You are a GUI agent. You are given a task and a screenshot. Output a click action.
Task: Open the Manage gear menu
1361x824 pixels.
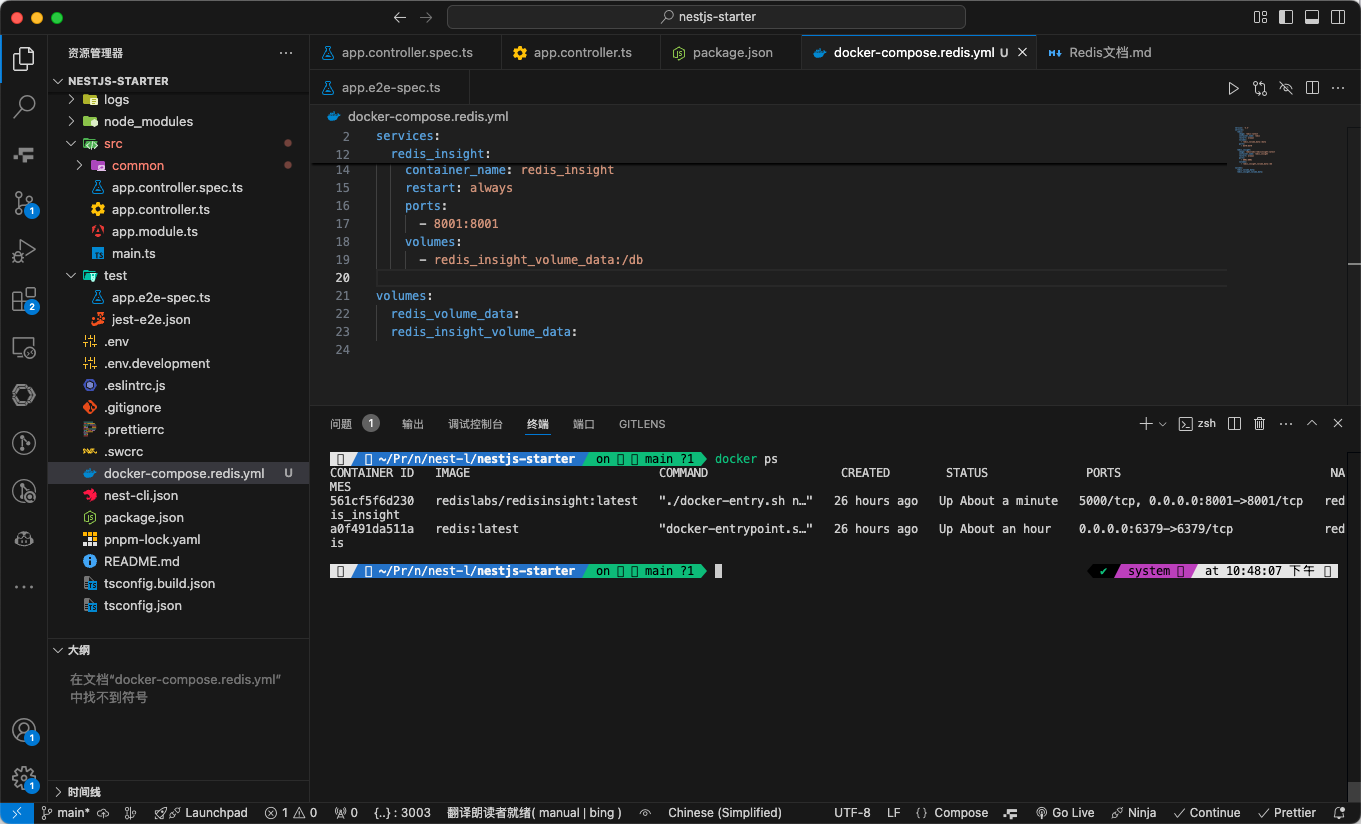click(x=24, y=778)
